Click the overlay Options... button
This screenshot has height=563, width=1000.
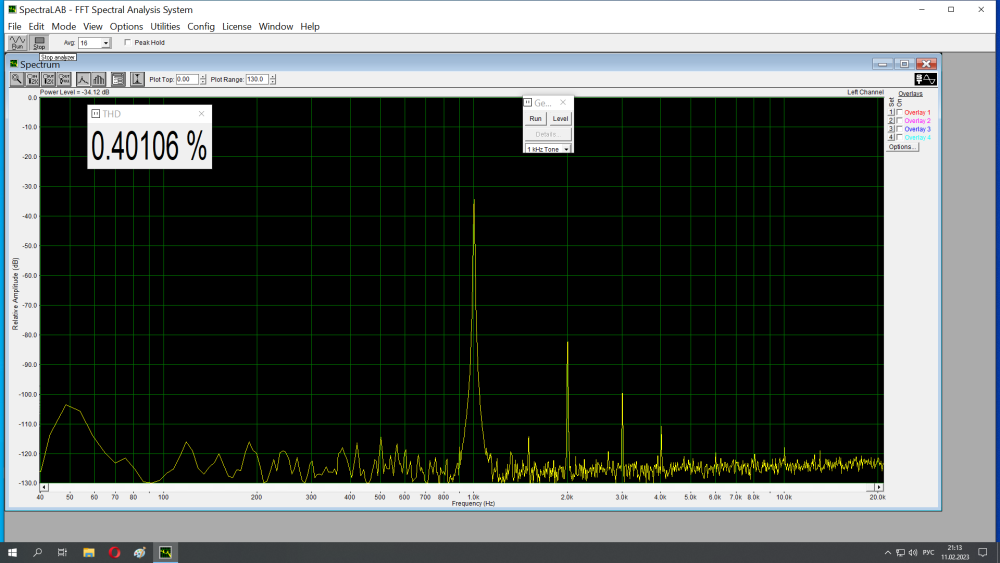click(x=902, y=147)
